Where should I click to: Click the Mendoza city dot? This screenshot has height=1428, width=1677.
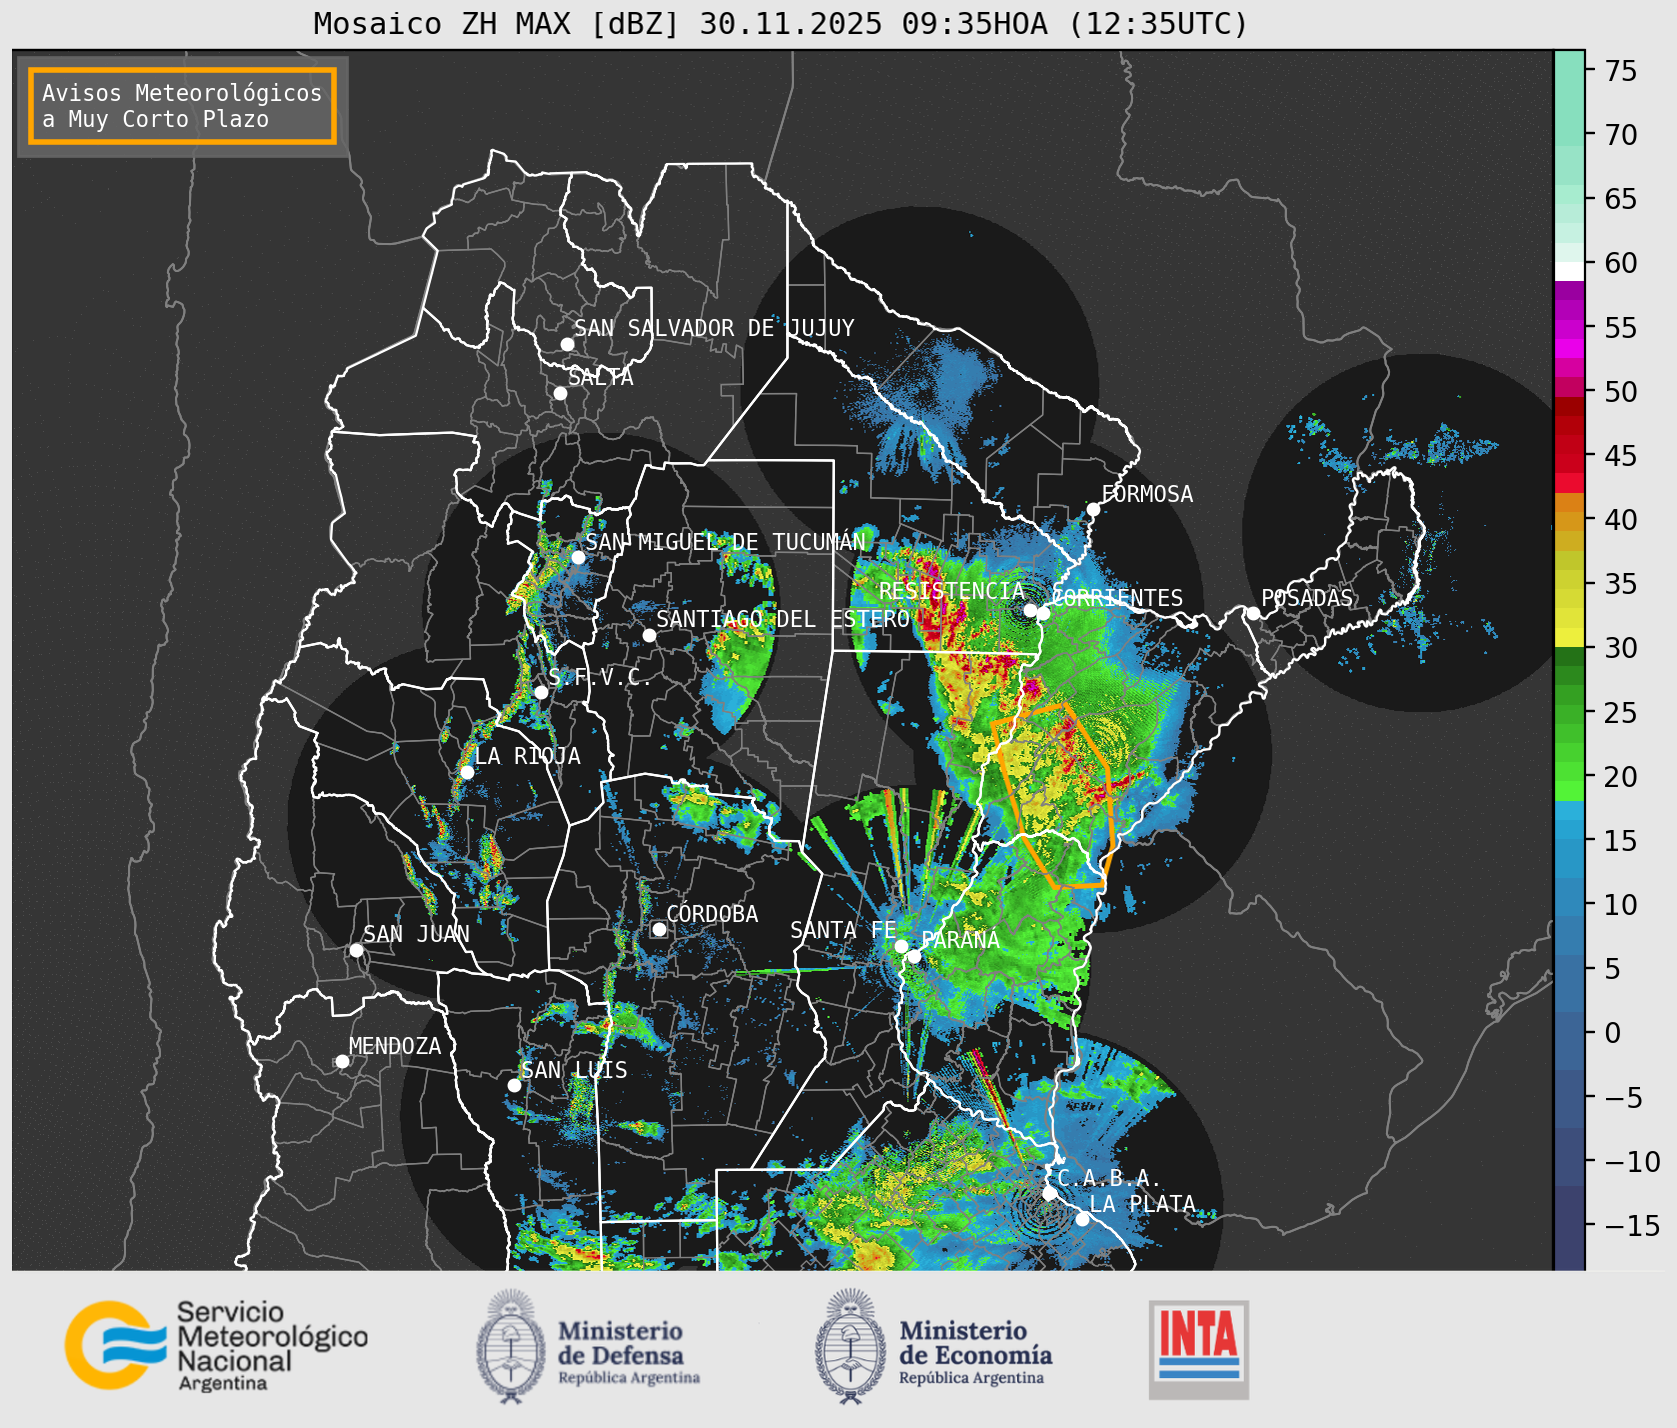342,1061
